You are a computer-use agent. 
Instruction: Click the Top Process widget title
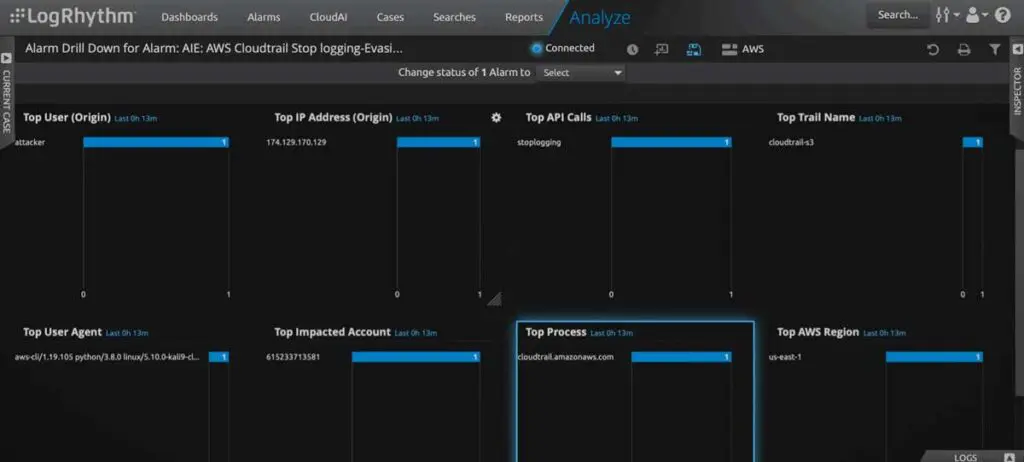pos(556,332)
